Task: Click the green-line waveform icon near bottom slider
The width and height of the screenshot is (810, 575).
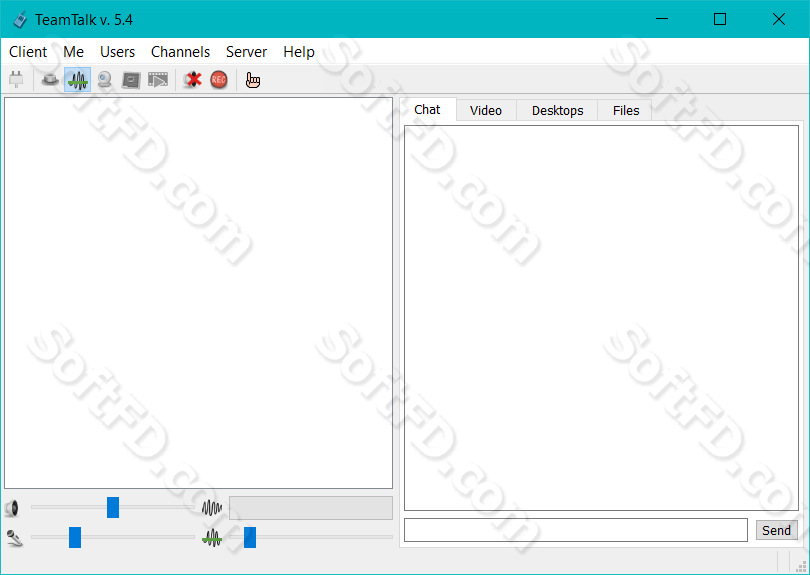Action: tap(212, 538)
